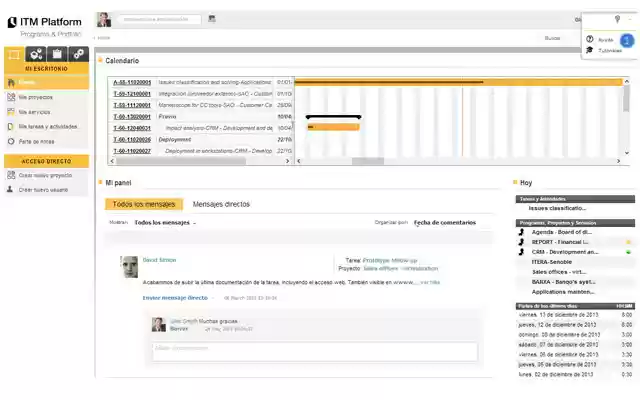Click Parte de horas clock icon
This screenshot has height=400, width=640.
point(11,141)
